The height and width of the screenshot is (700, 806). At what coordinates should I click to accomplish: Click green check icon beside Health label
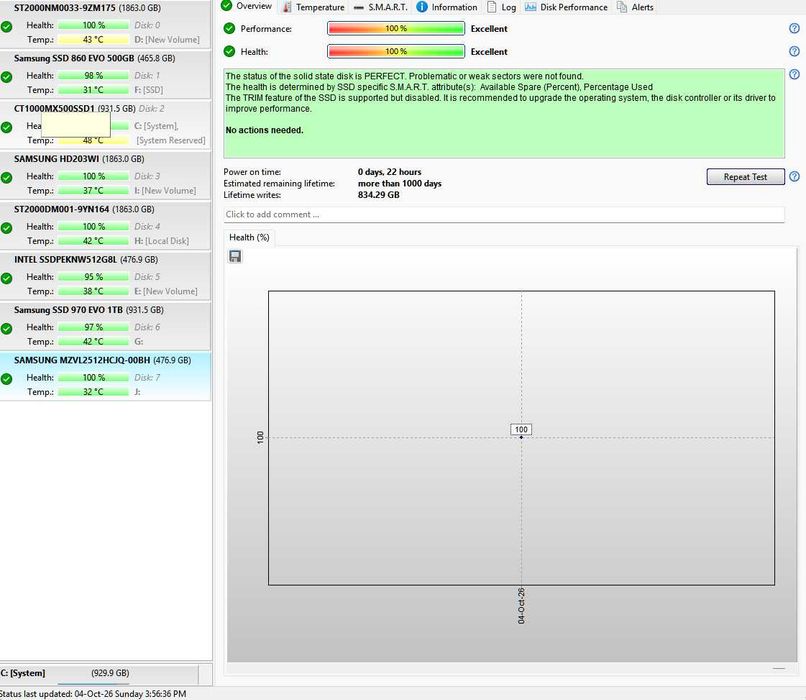pyautogui.click(x=229, y=51)
